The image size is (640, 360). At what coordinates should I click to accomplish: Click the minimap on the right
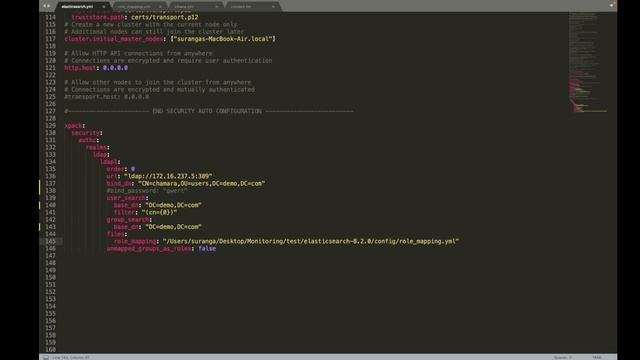(x=588, y=62)
